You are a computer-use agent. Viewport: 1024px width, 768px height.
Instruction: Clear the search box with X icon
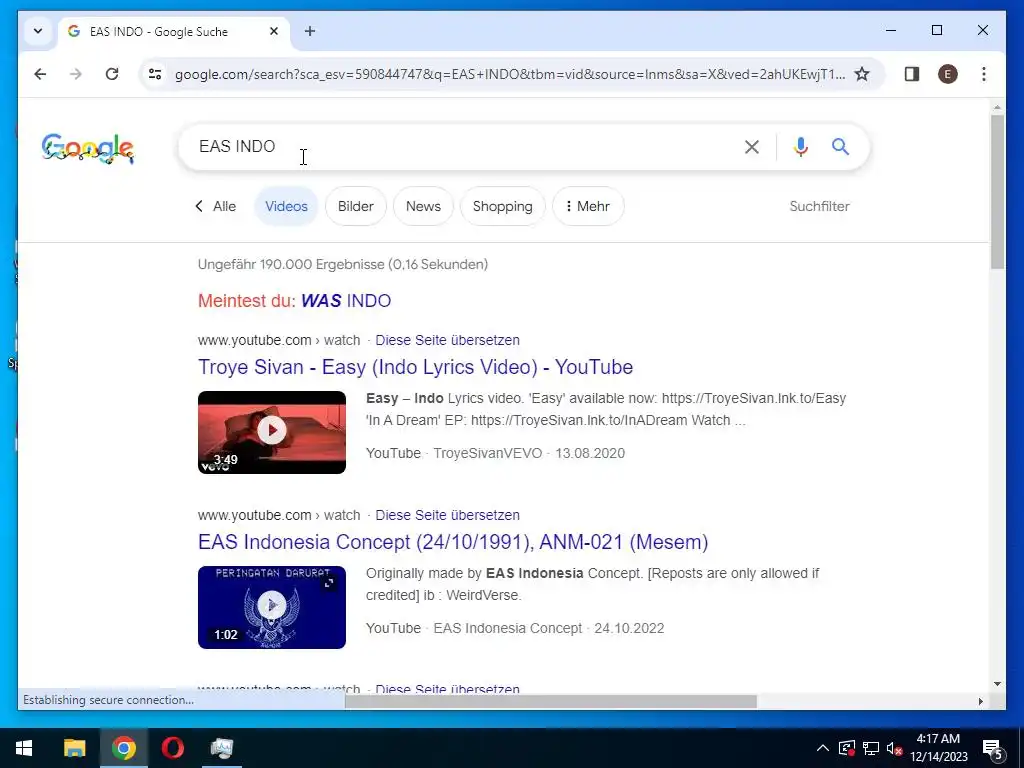click(x=752, y=147)
